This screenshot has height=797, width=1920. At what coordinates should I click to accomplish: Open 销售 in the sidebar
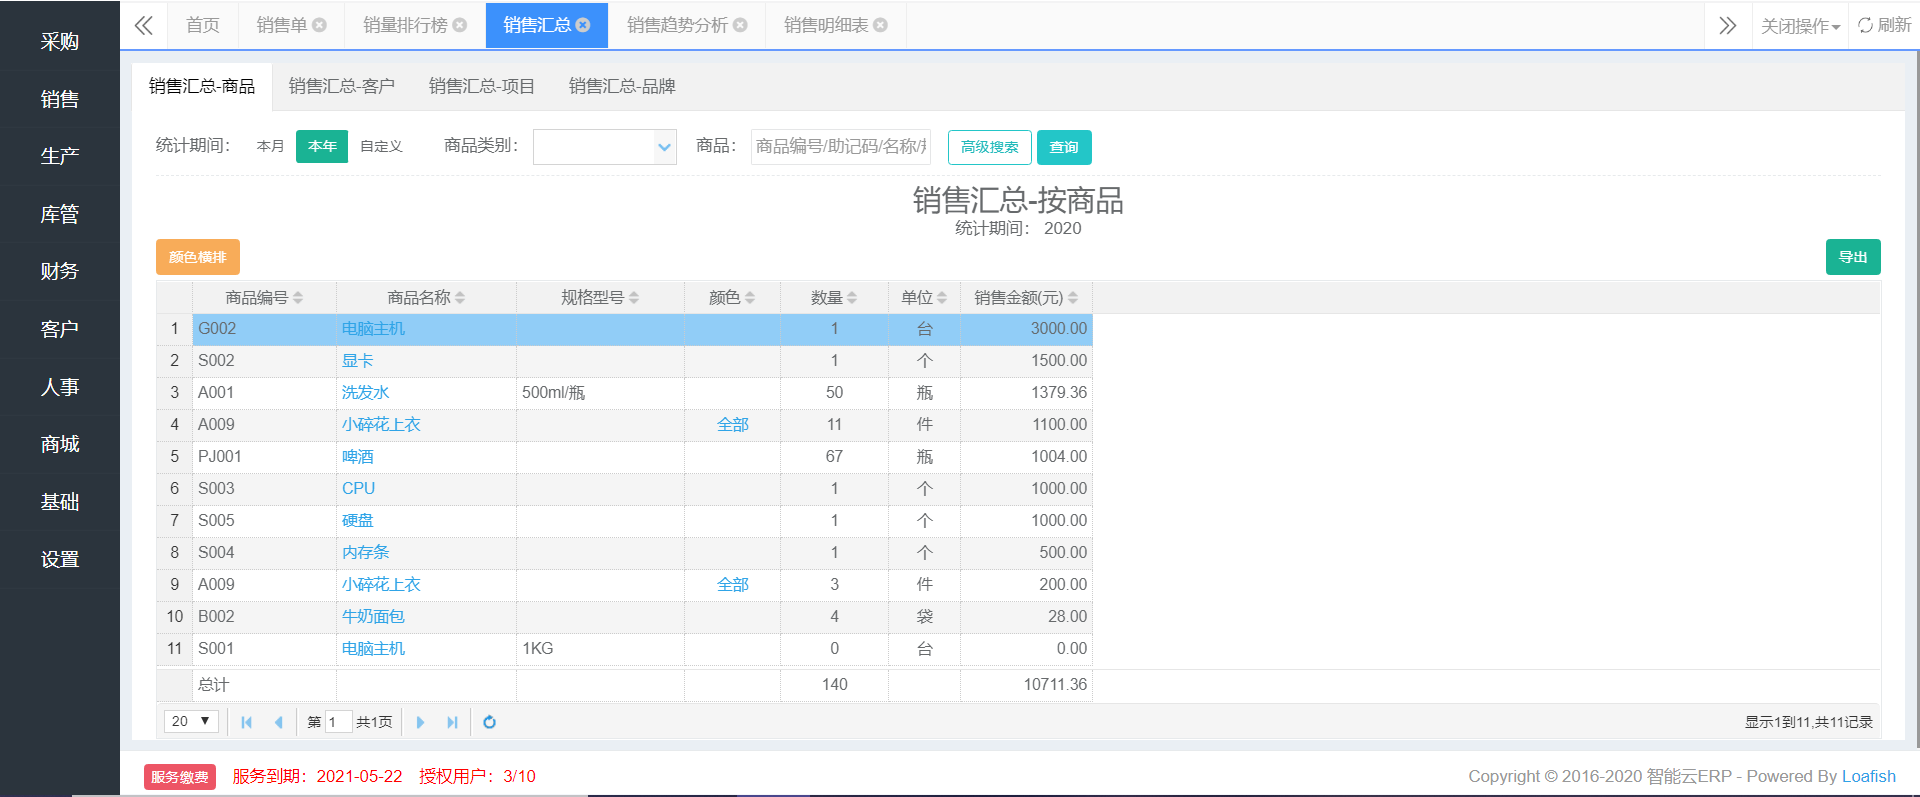pyautogui.click(x=60, y=99)
